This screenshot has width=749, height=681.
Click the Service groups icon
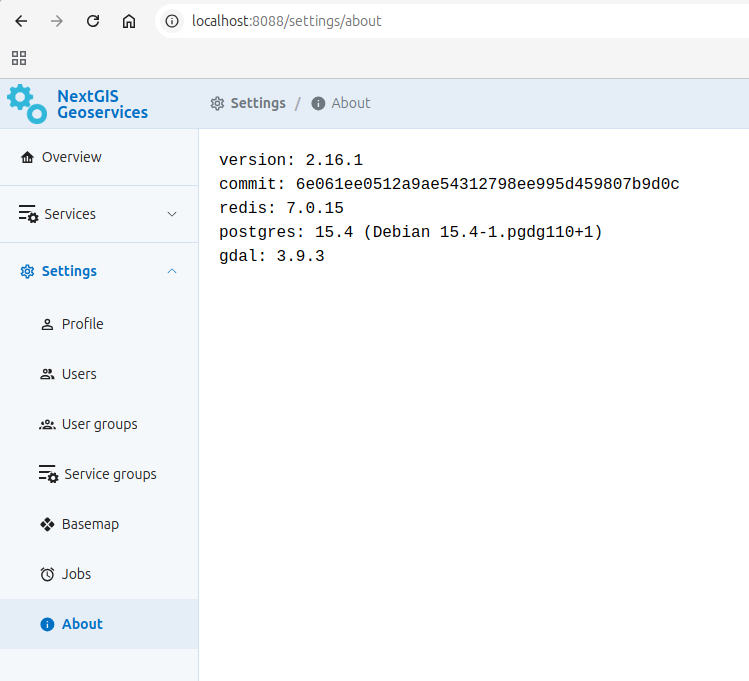point(48,474)
